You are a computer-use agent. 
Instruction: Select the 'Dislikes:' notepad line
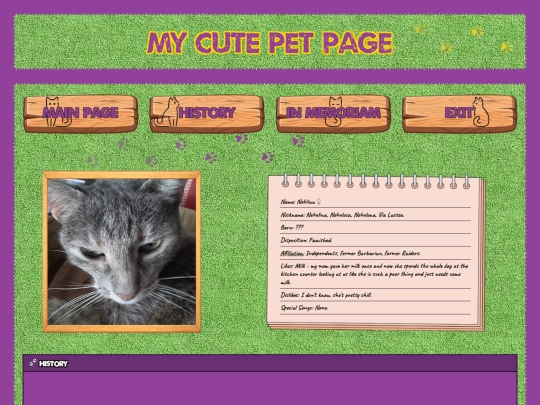(x=326, y=295)
